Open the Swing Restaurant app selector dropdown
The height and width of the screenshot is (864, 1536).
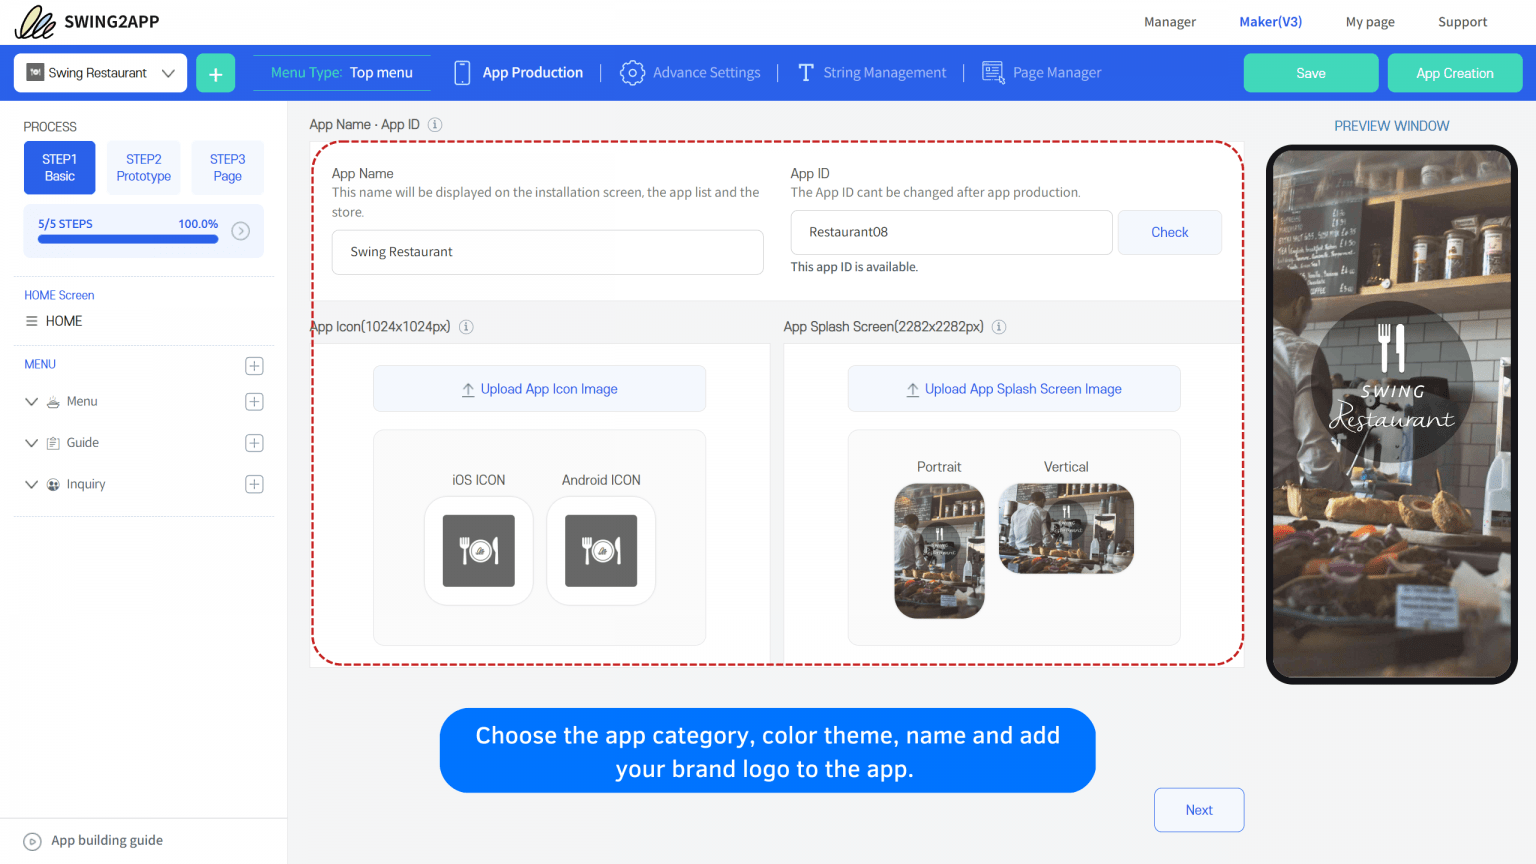pyautogui.click(x=99, y=72)
